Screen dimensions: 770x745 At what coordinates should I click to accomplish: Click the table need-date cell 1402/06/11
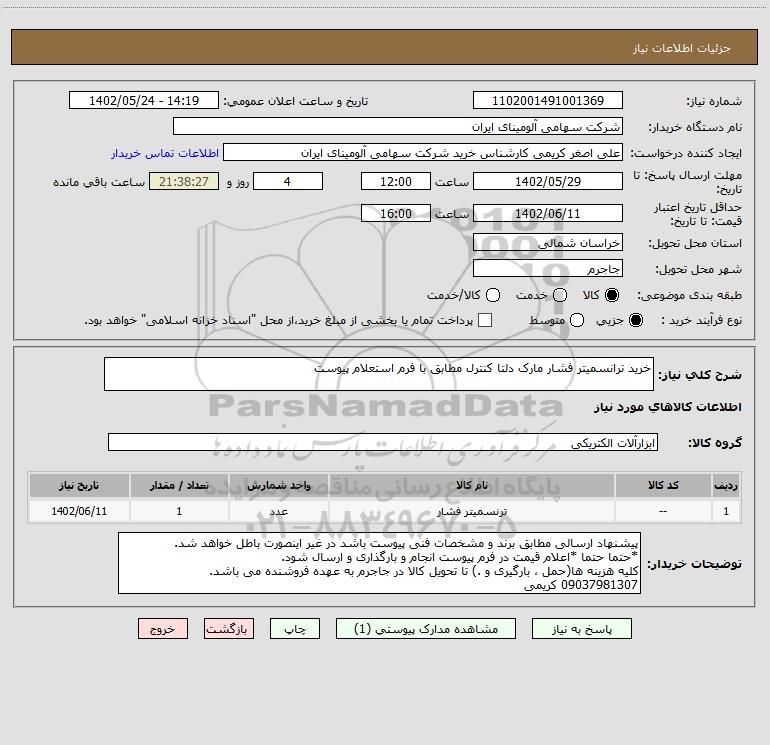click(79, 511)
